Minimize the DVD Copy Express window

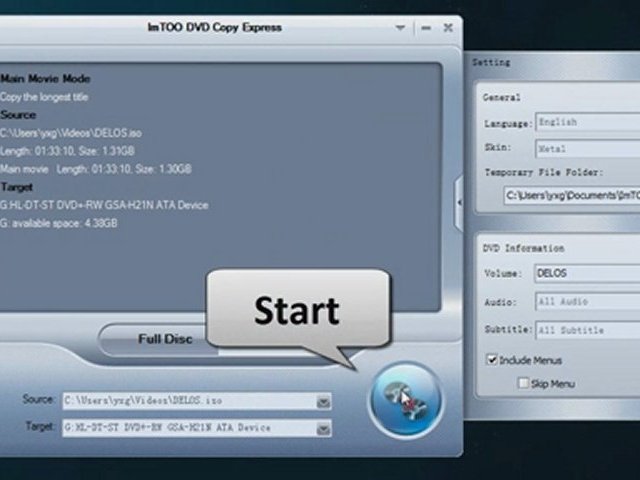point(425,28)
